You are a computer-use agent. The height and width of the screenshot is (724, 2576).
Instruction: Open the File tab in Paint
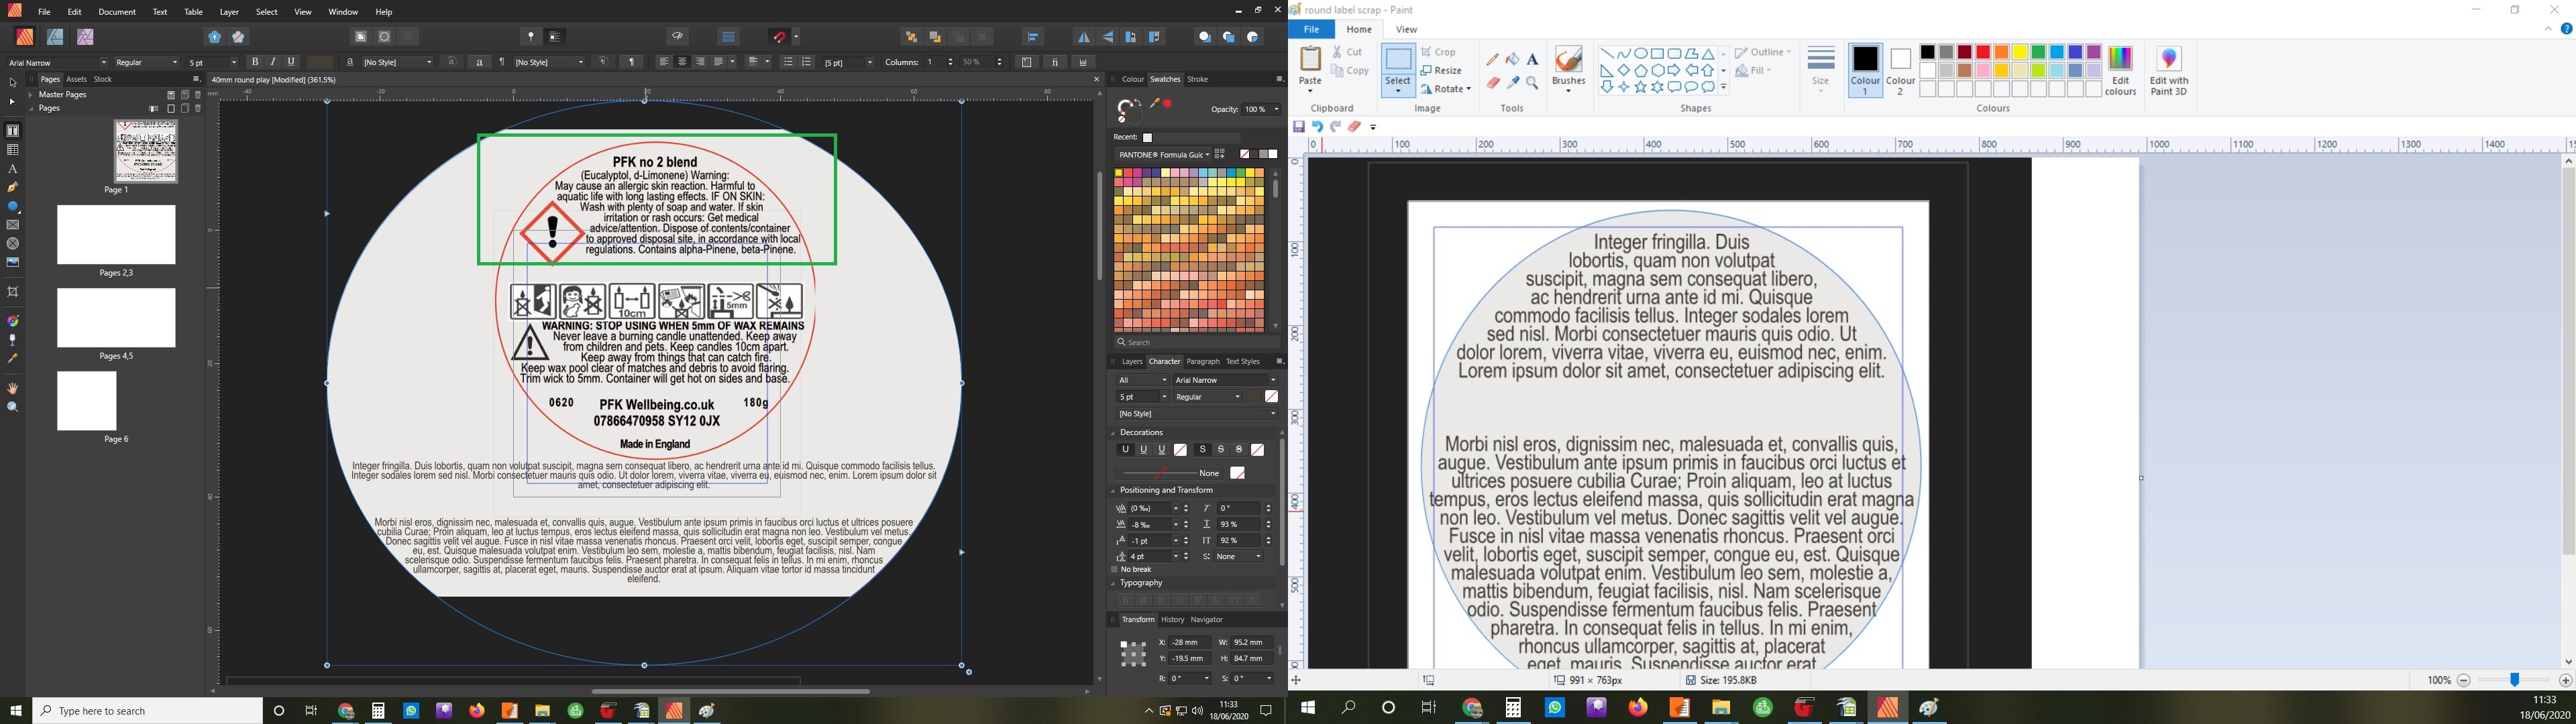pyautogui.click(x=1311, y=29)
